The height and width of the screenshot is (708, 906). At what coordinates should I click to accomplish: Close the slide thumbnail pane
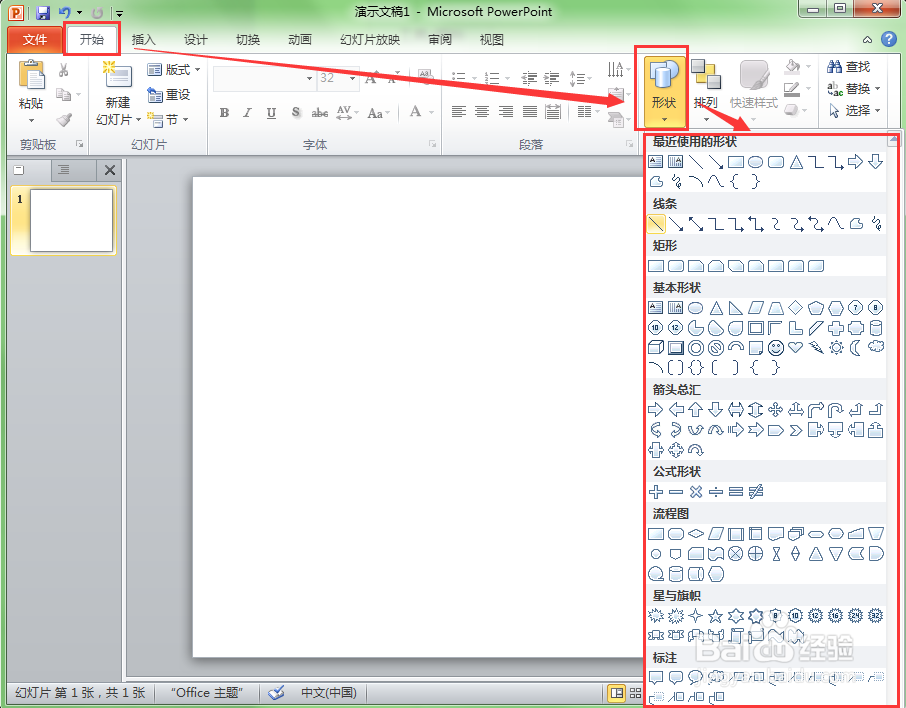click(110, 170)
